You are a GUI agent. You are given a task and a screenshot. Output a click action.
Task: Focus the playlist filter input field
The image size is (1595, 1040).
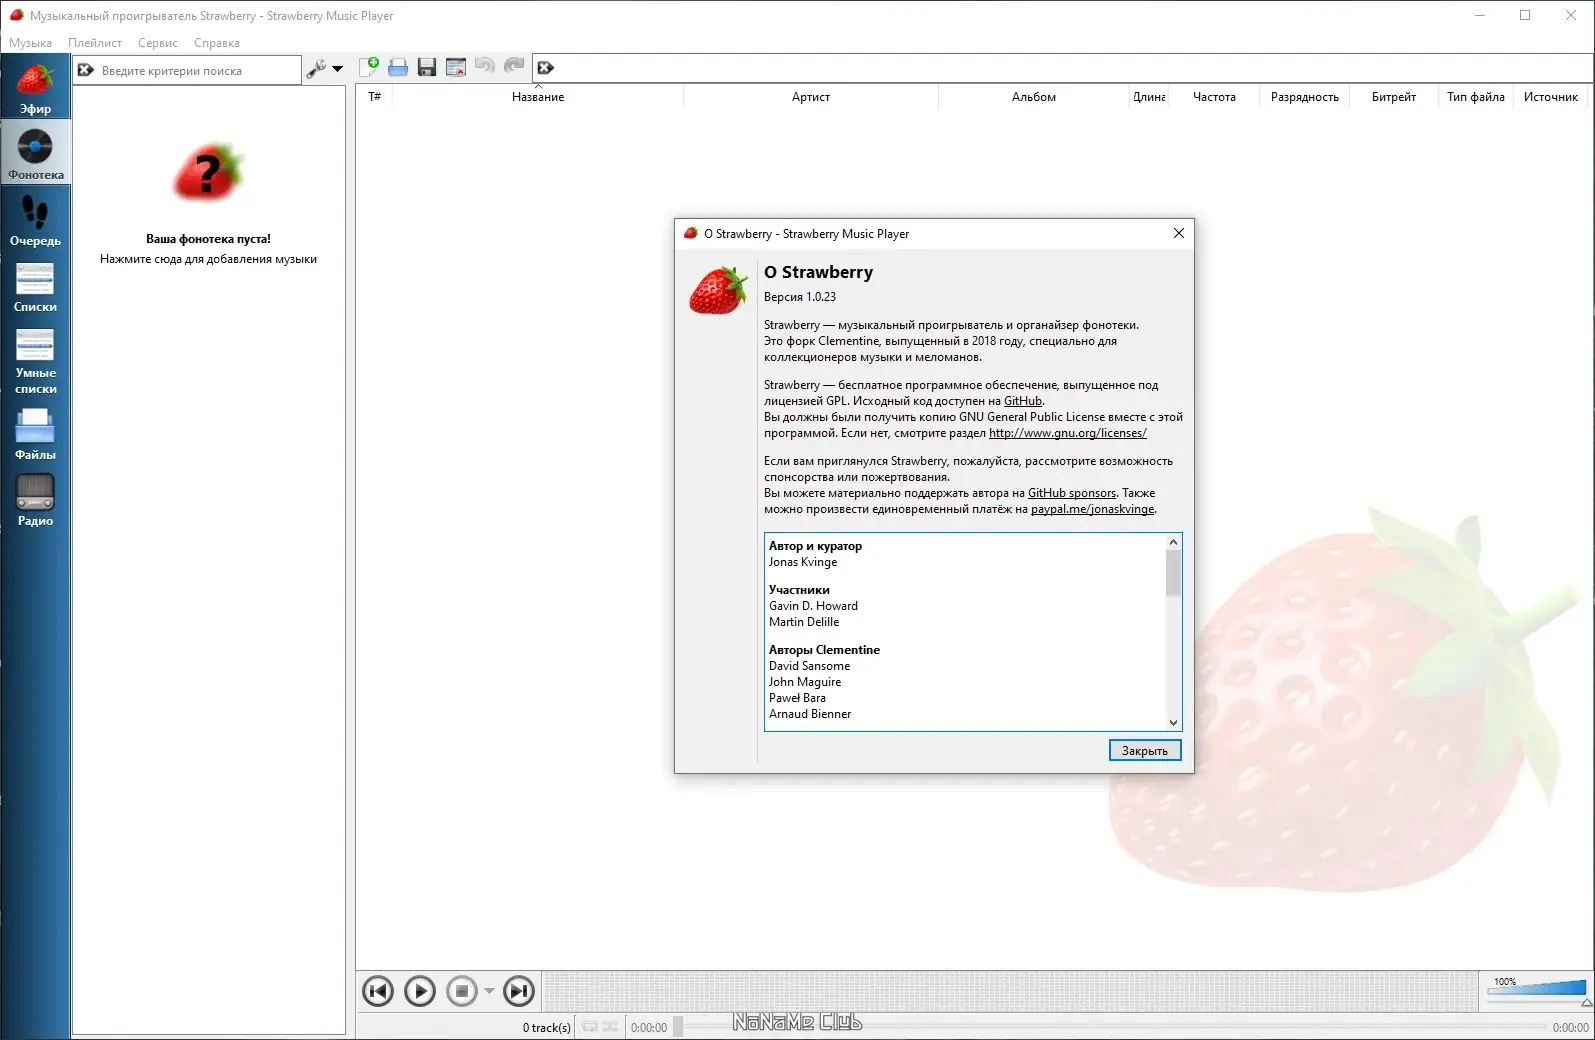pos(1074,68)
